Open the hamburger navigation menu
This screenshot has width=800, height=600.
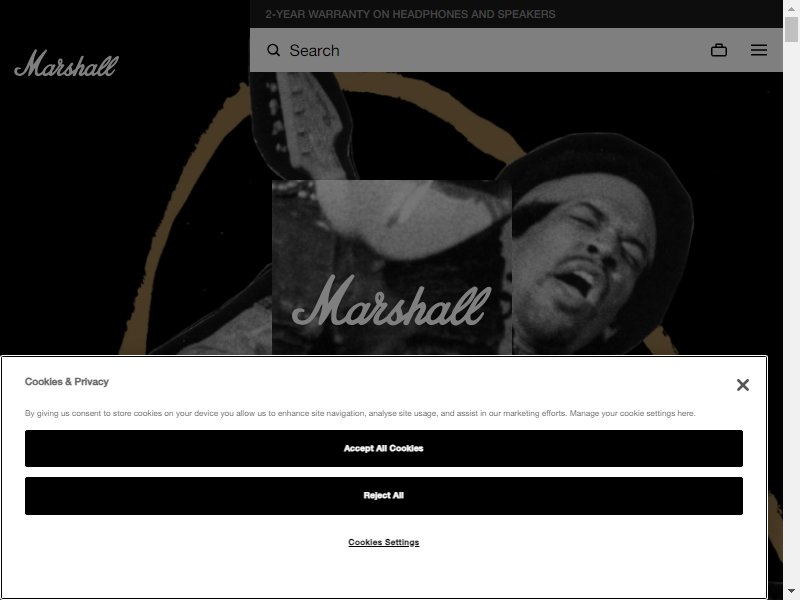759,50
